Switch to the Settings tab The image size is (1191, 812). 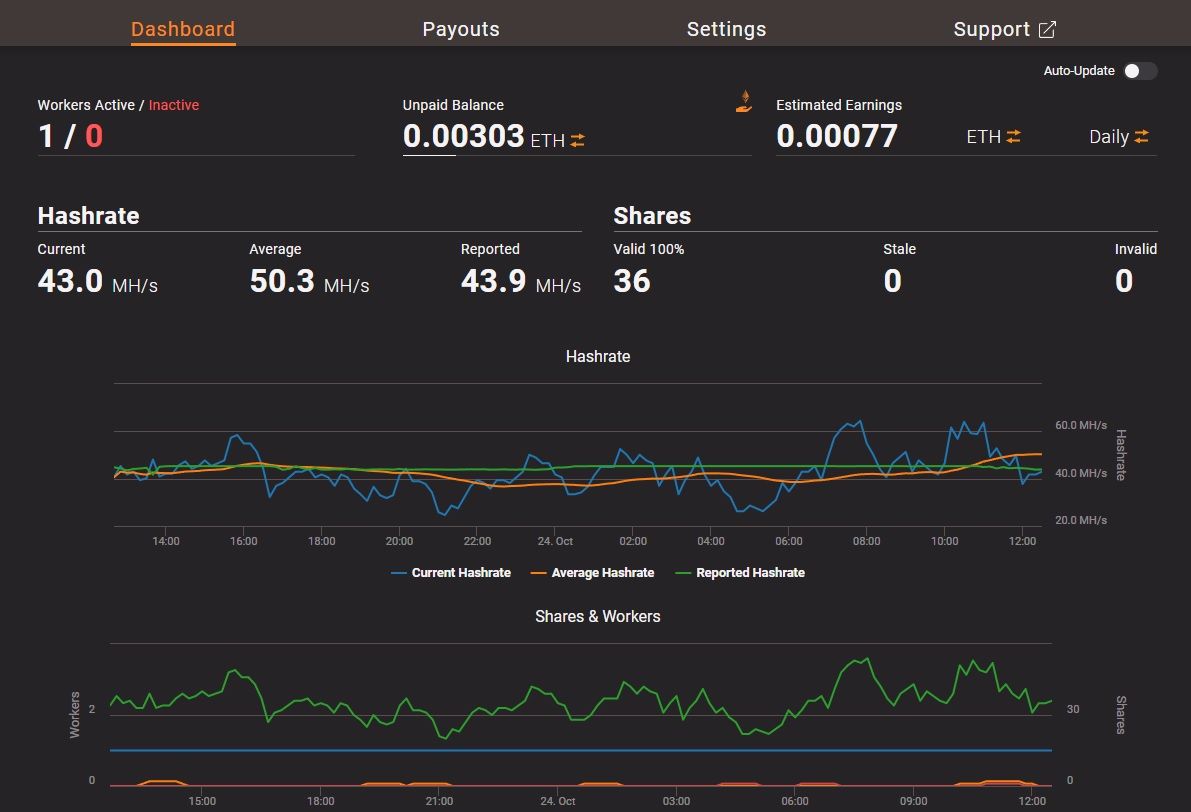(726, 29)
